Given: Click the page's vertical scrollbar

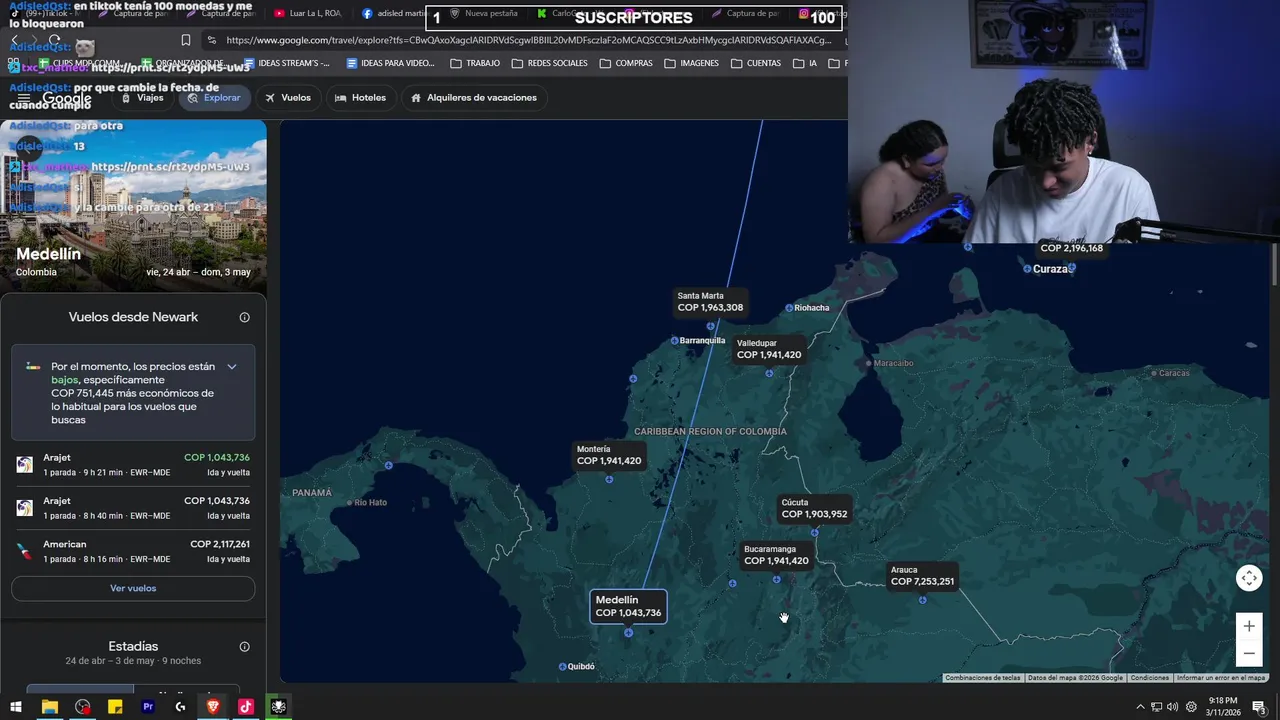Looking at the screenshot, I should click(1274, 265).
